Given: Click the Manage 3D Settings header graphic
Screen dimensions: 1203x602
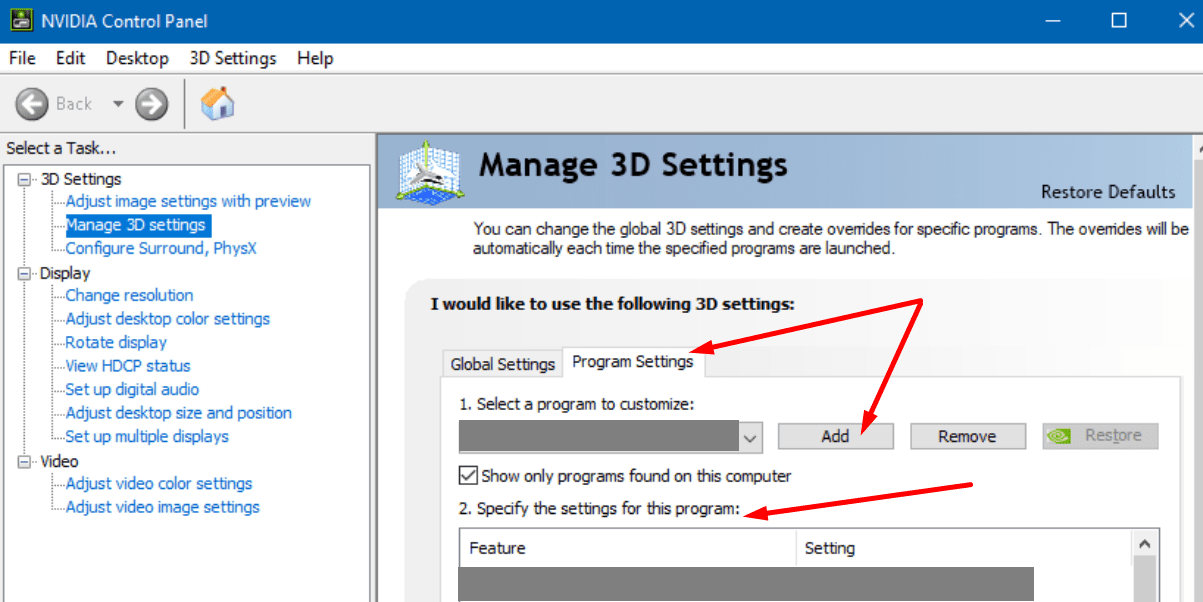Looking at the screenshot, I should (429, 173).
